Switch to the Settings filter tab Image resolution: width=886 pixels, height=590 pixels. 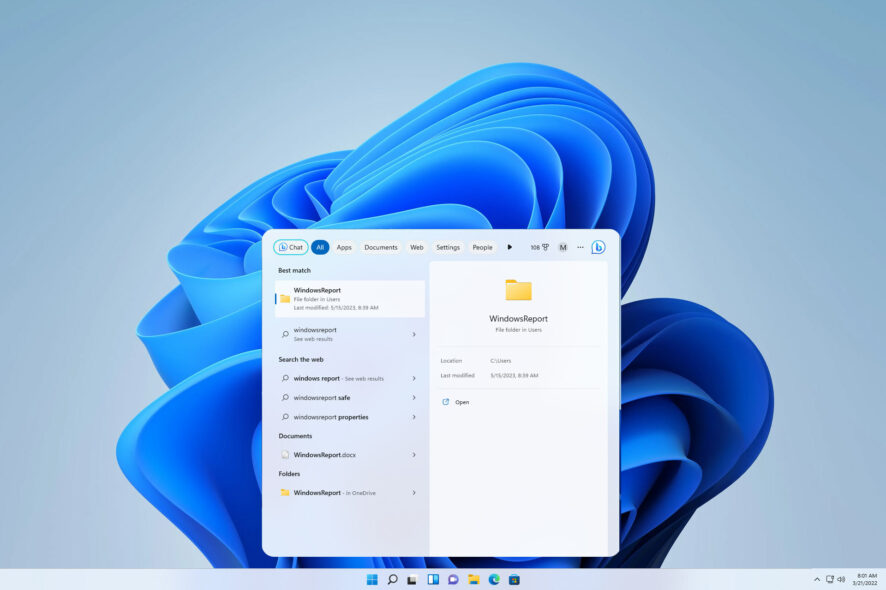[448, 247]
